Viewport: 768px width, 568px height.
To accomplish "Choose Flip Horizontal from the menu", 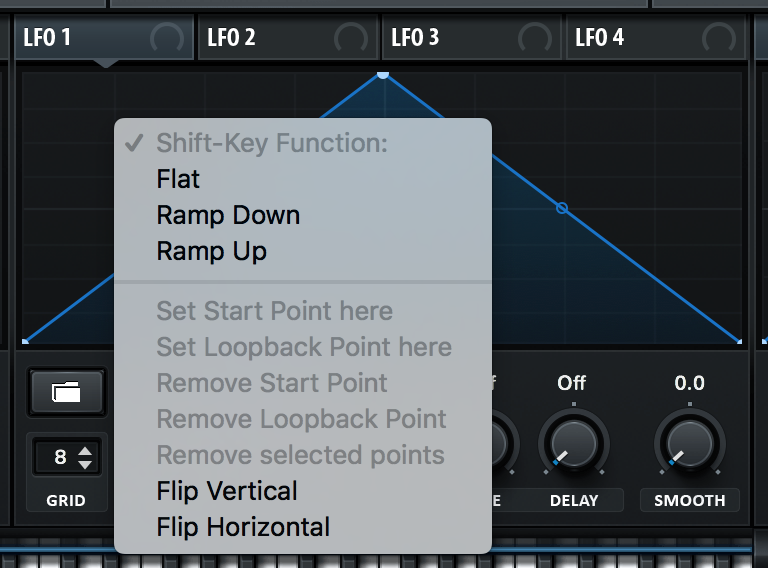I will tap(243, 527).
